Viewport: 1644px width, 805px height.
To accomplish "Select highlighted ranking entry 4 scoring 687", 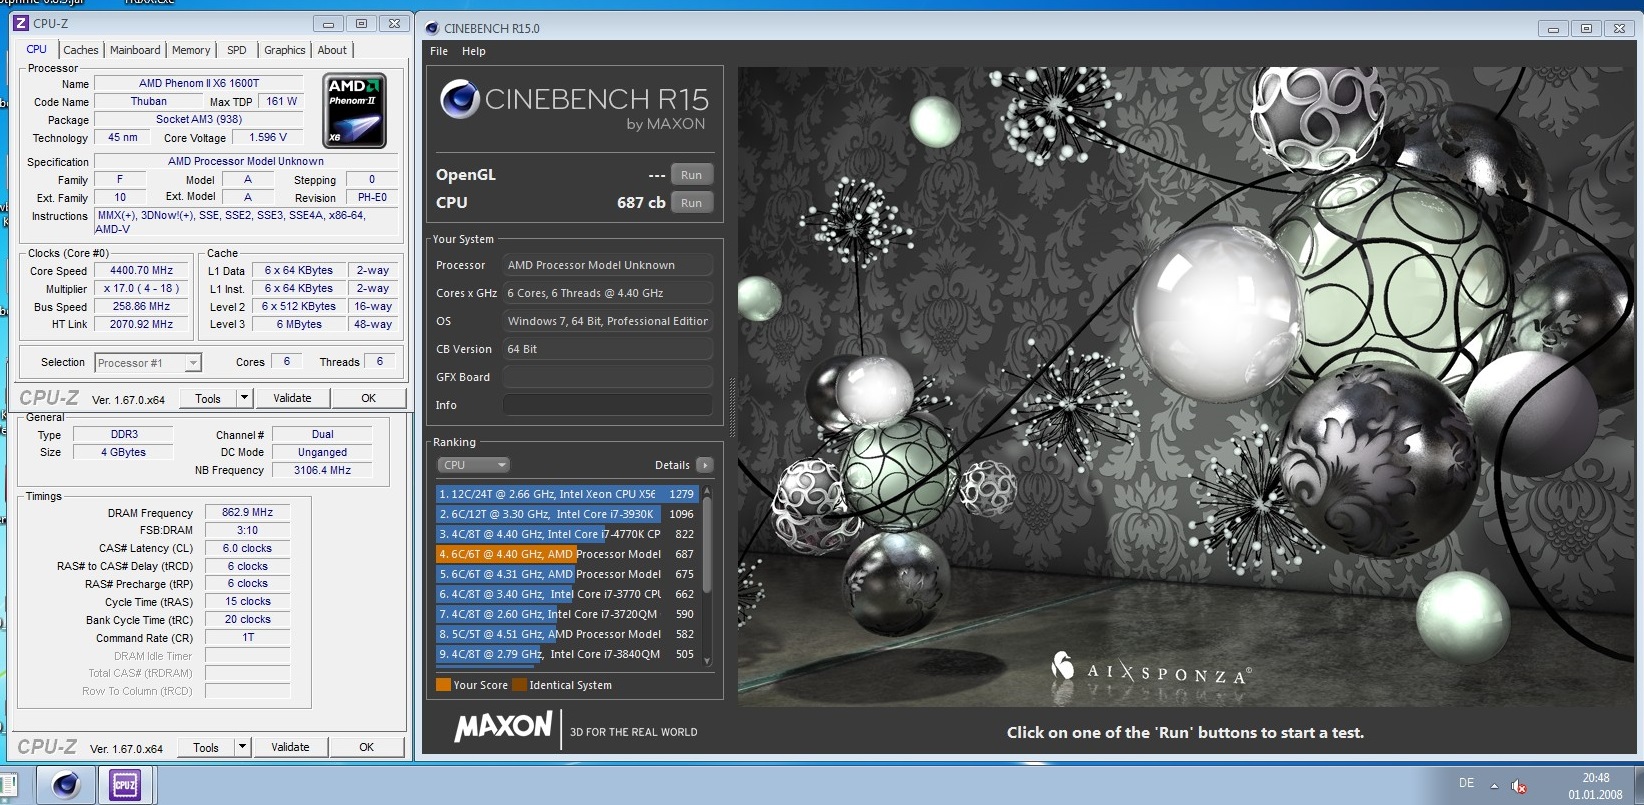I will tap(567, 554).
